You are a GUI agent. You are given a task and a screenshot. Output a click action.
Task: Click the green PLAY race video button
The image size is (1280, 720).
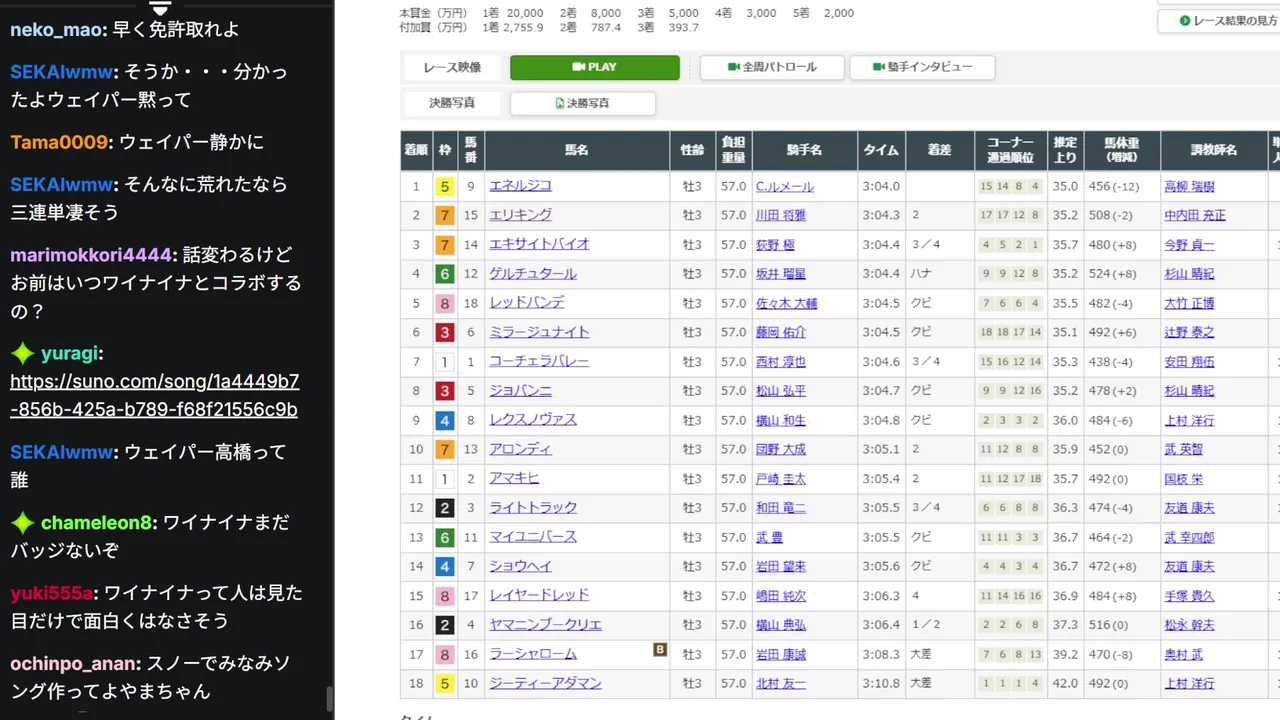tap(595, 67)
